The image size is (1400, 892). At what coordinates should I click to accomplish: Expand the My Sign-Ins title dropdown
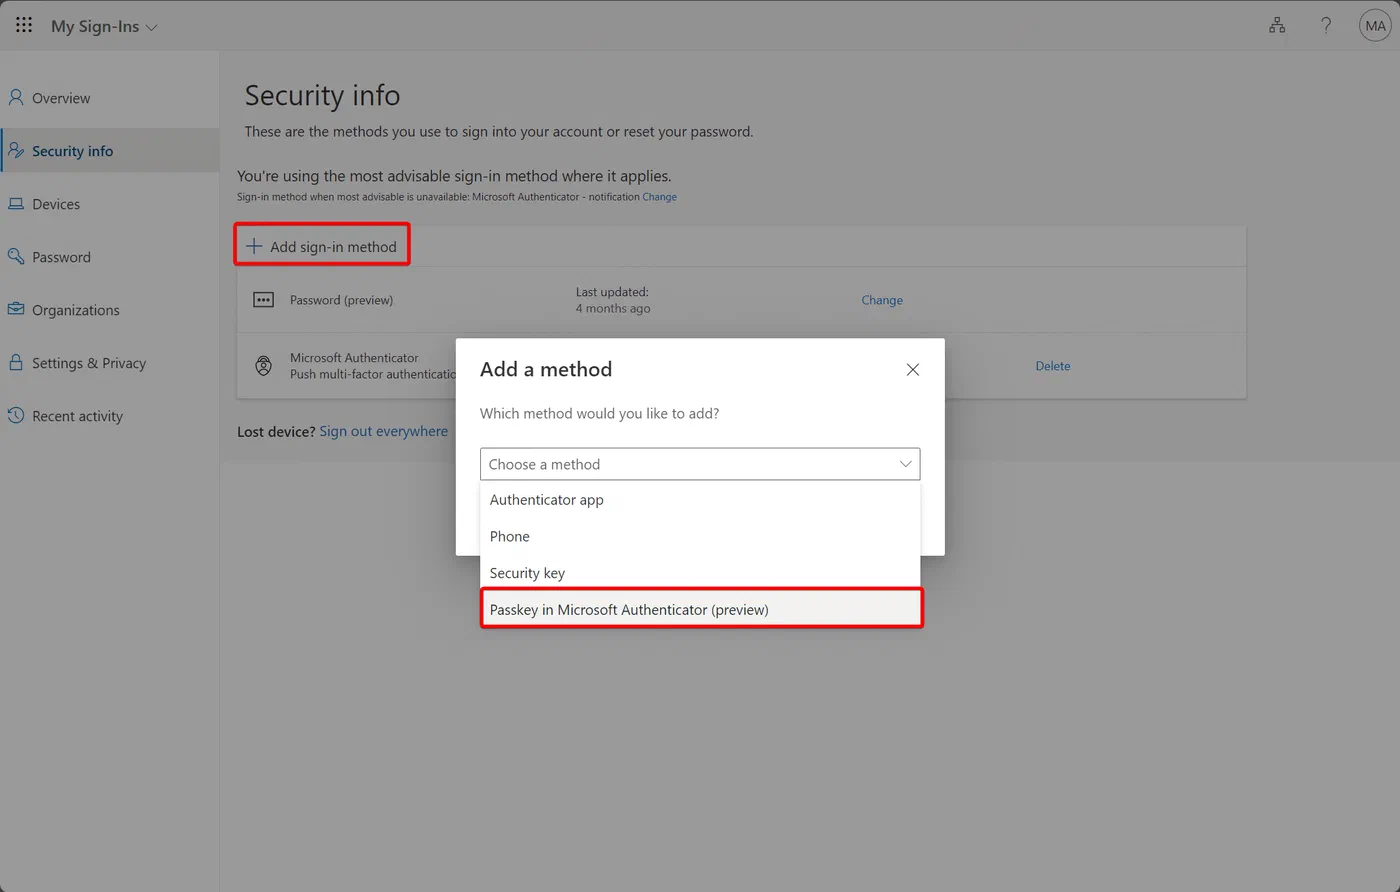point(105,27)
